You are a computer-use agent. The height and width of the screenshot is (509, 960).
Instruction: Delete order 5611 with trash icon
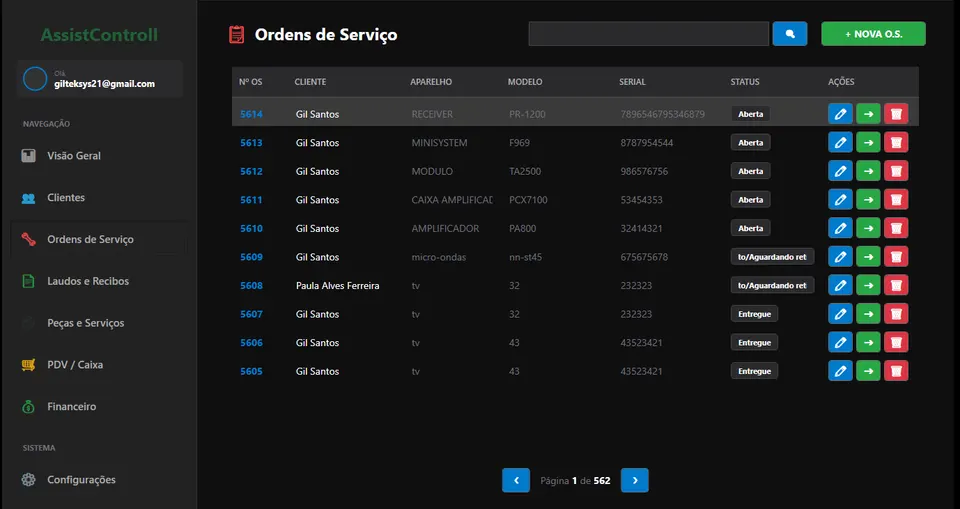[896, 200]
